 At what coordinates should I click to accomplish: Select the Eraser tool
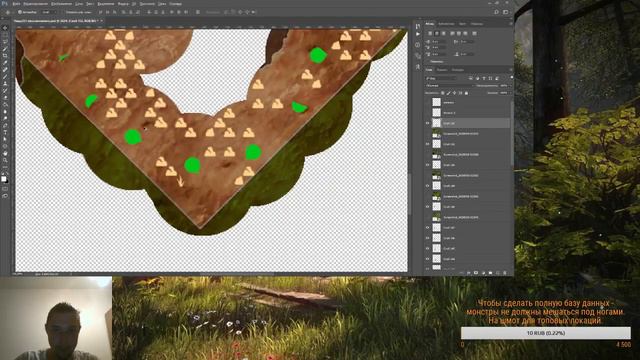pyautogui.click(x=5, y=98)
